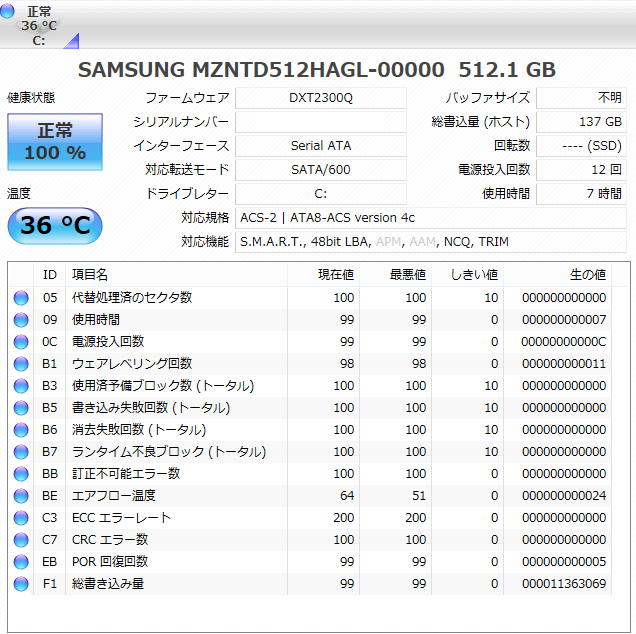Viewport: 636px width, 634px height.
Task: Click raw value 00000000000C
Action: tap(564, 342)
